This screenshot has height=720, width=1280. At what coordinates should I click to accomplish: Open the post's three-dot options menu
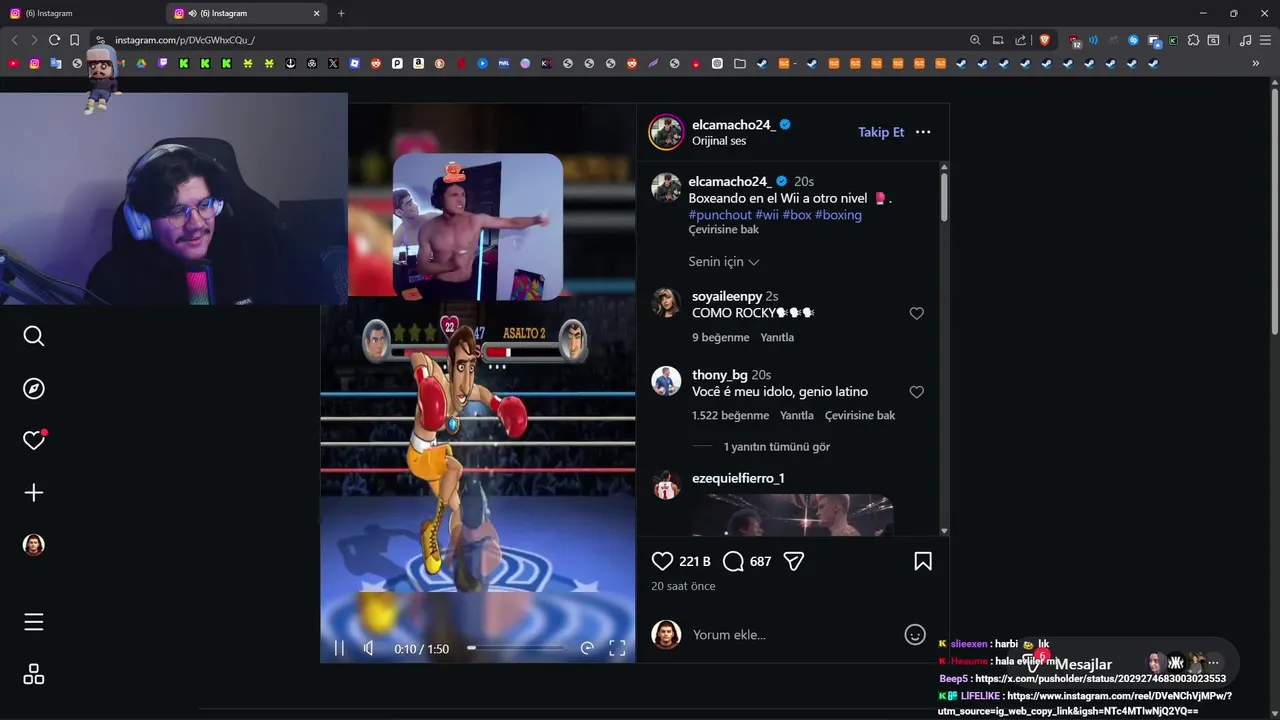click(x=923, y=132)
